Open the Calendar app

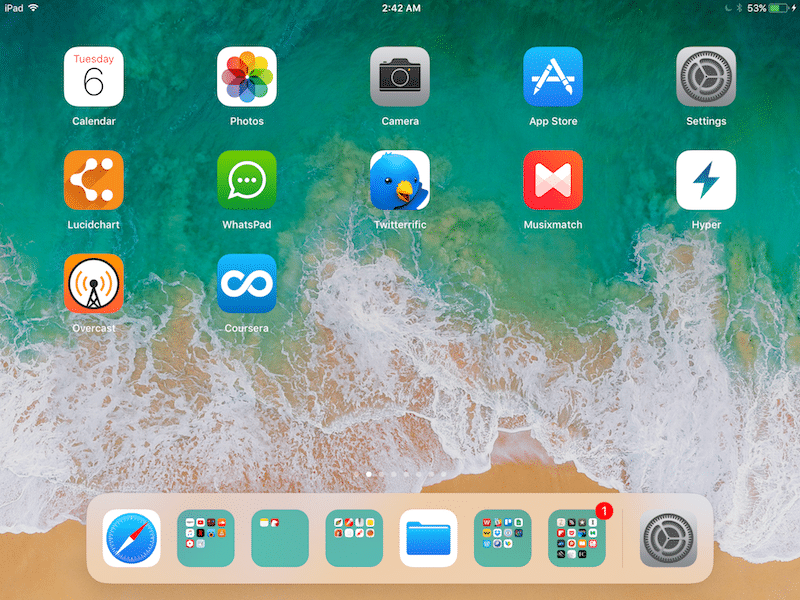pos(94,77)
